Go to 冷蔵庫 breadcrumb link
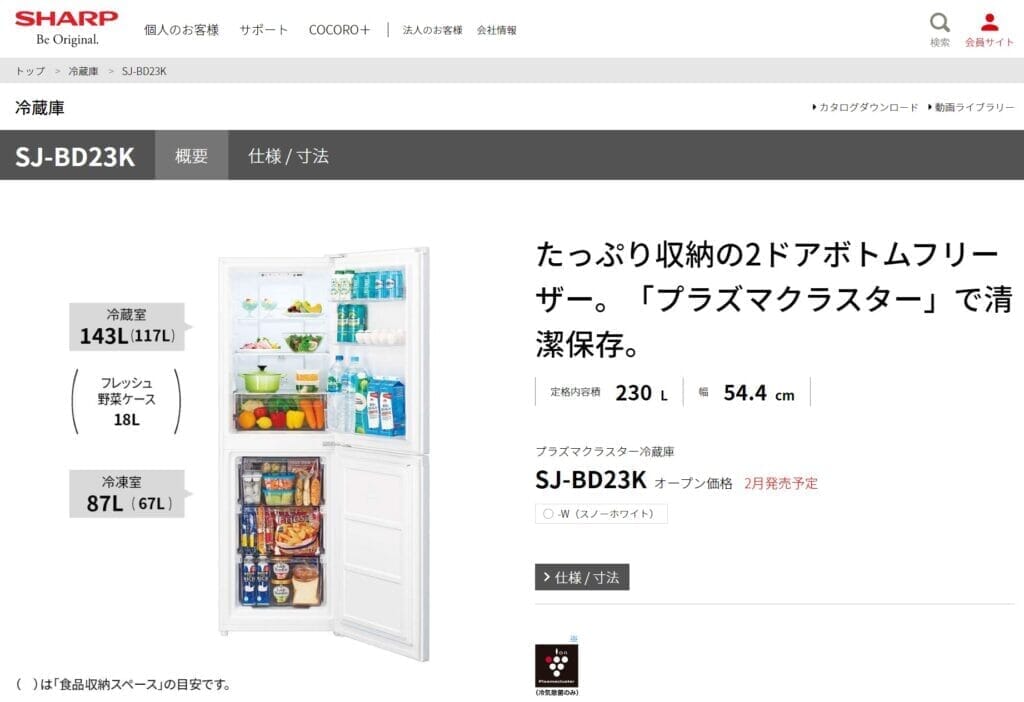 83,71
